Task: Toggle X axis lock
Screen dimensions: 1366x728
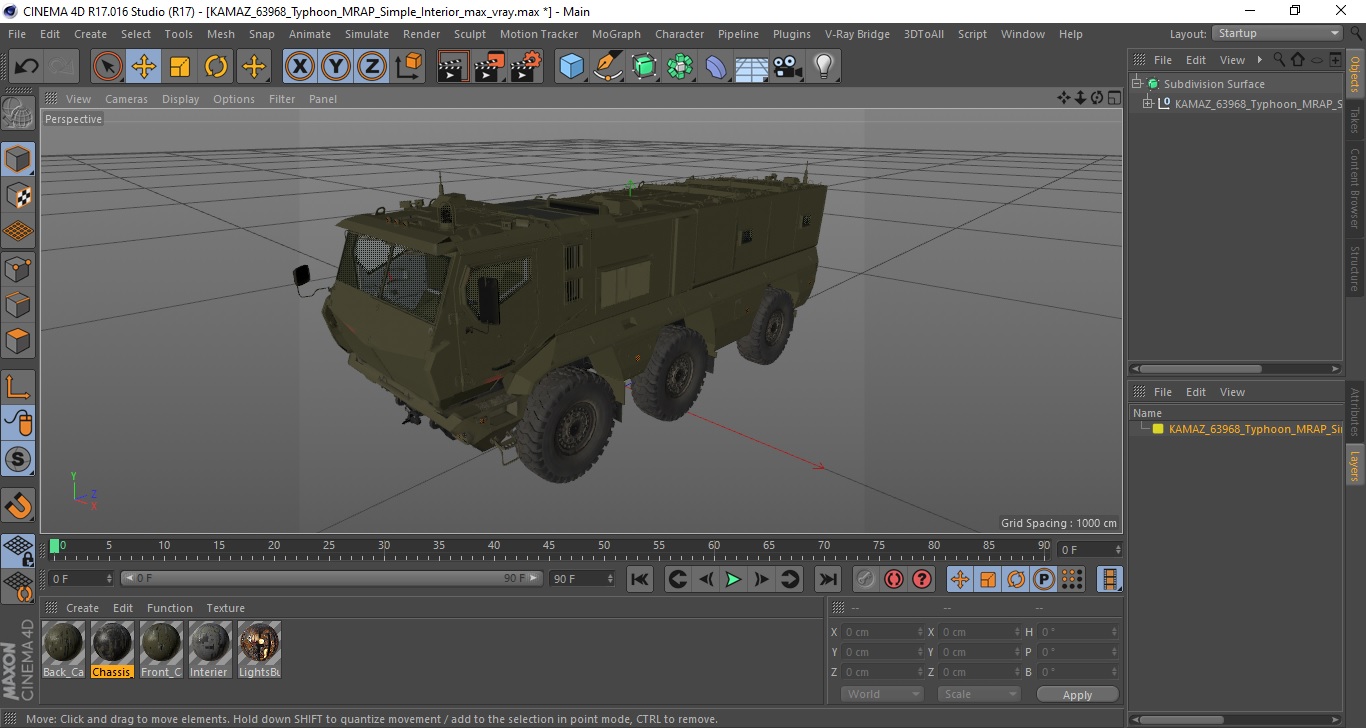Action: (300, 67)
